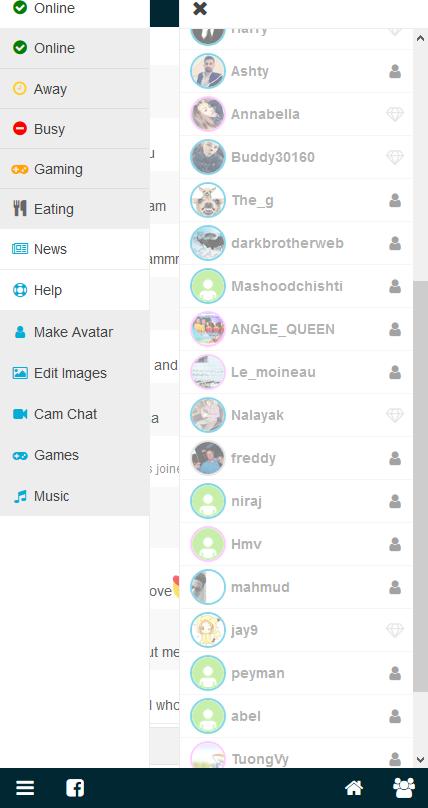Open the hamburger menu icon in bottom bar
This screenshot has height=808, width=428.
pos(25,787)
